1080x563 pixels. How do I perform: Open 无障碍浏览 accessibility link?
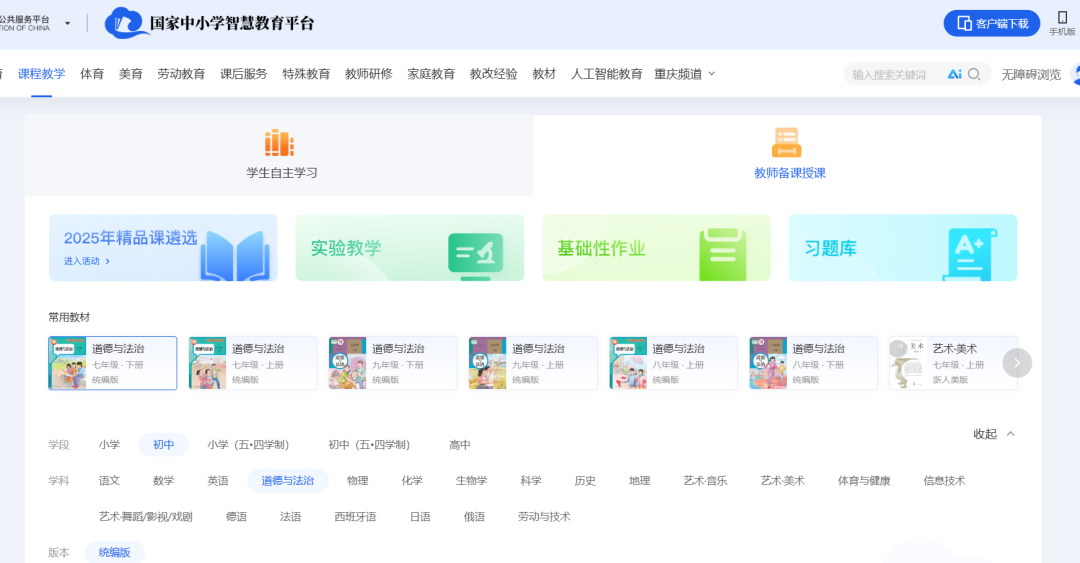coord(1031,74)
